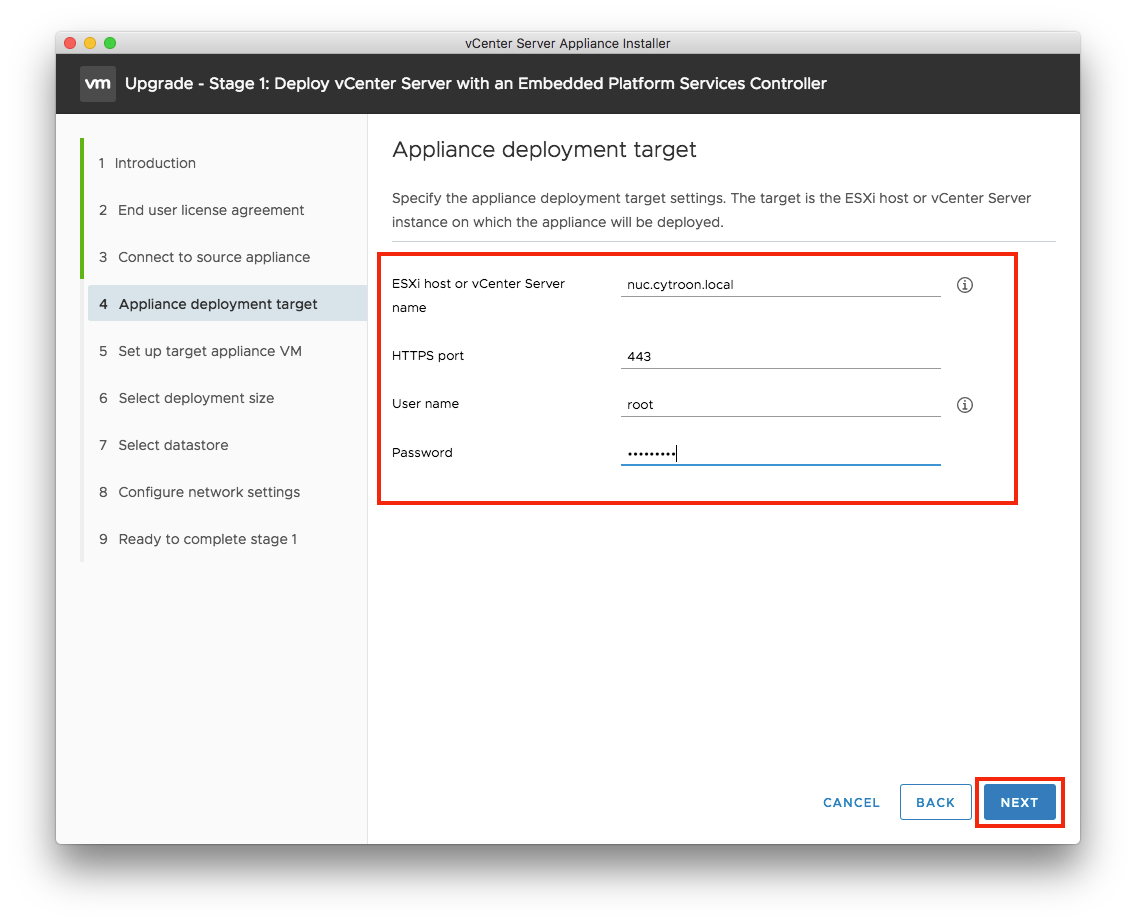1136x924 pixels.
Task: Click the "Password" field label
Action: click(422, 453)
